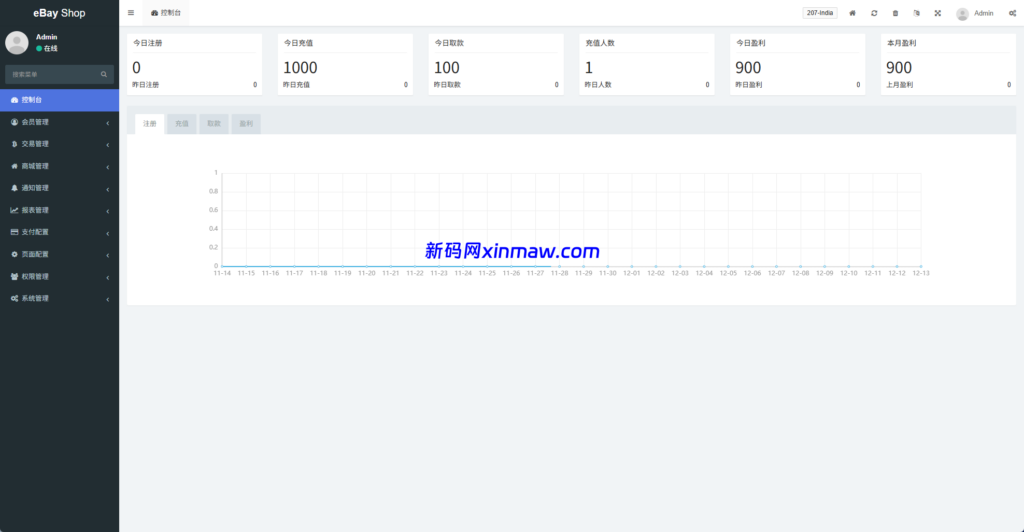Click the 页面配置 gear icon

click(14, 255)
